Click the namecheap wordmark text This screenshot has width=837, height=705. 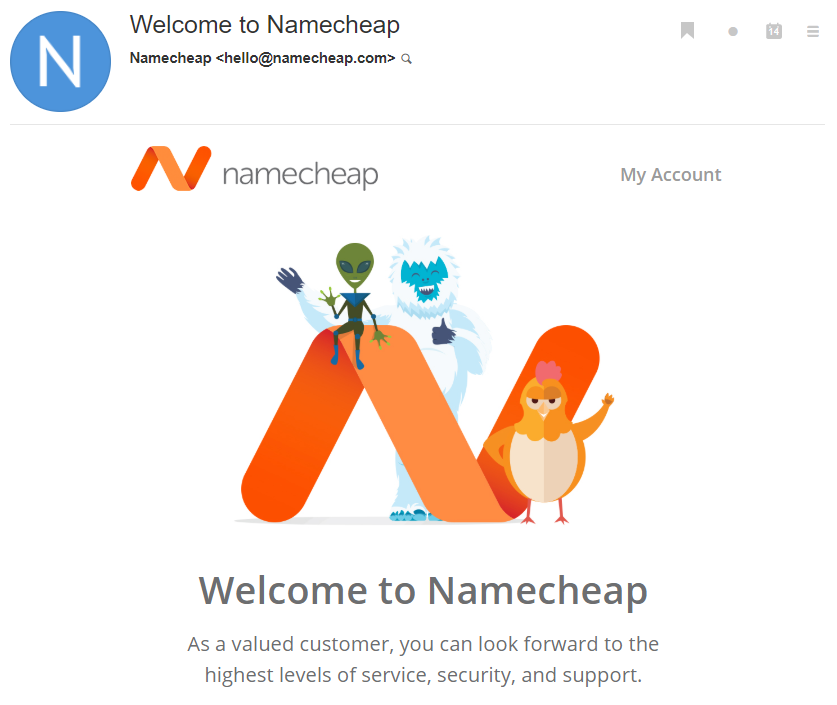301,175
